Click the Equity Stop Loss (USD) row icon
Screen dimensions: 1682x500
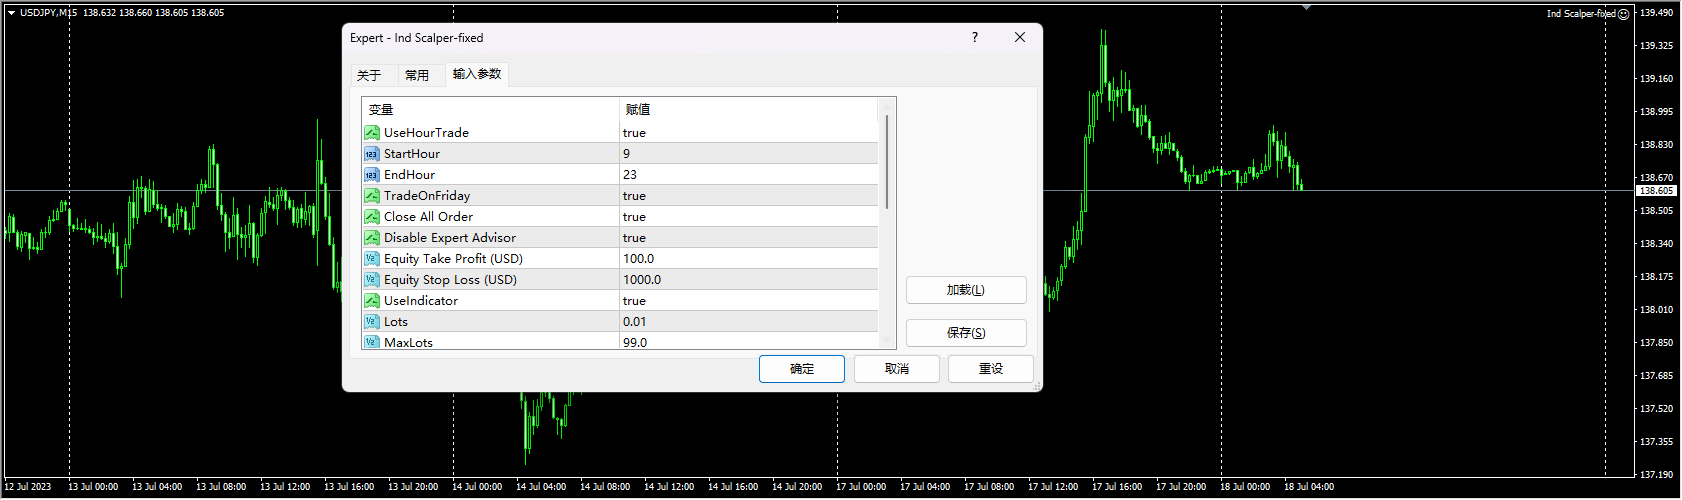click(372, 279)
